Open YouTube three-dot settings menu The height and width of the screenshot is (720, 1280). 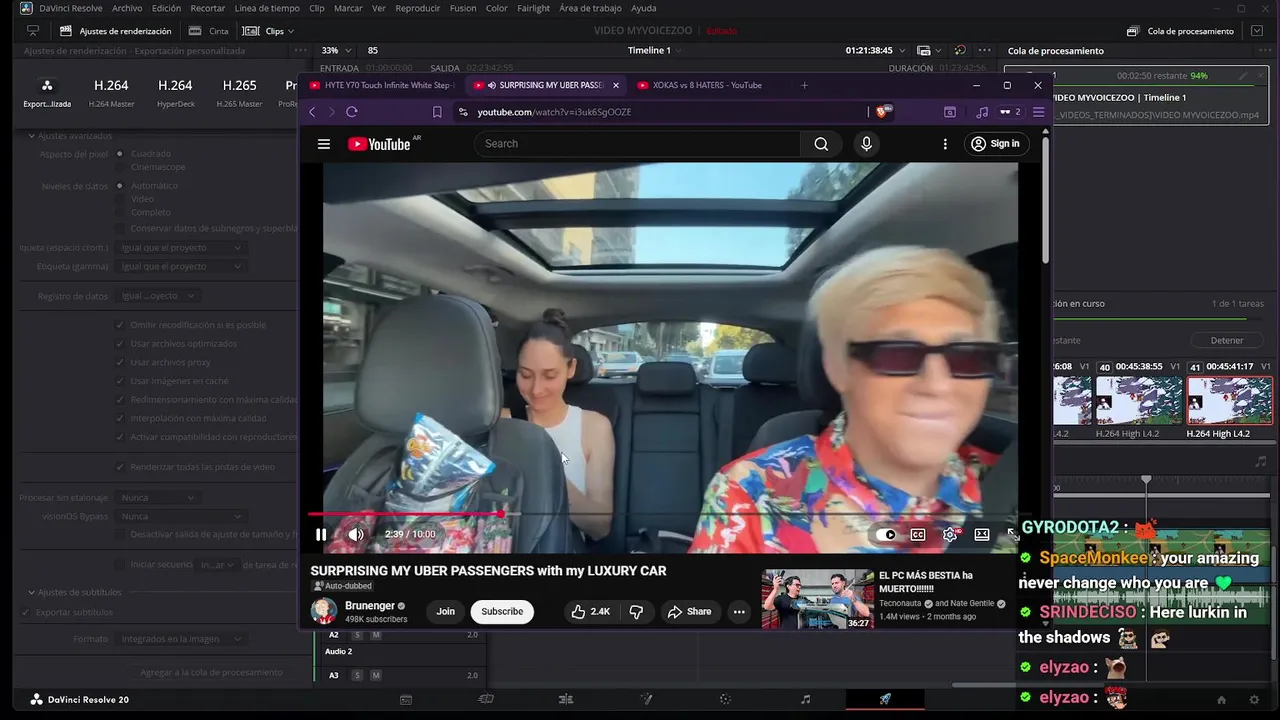click(x=945, y=144)
